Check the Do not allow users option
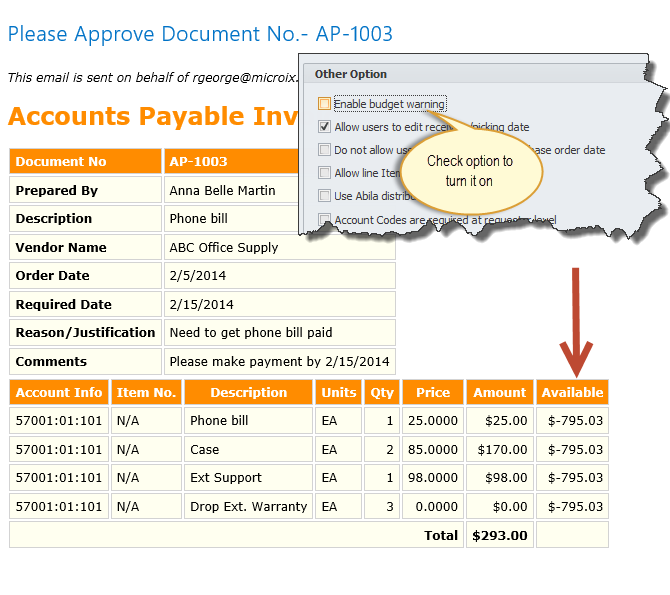The width and height of the screenshot is (670, 595). pyautogui.click(x=324, y=150)
